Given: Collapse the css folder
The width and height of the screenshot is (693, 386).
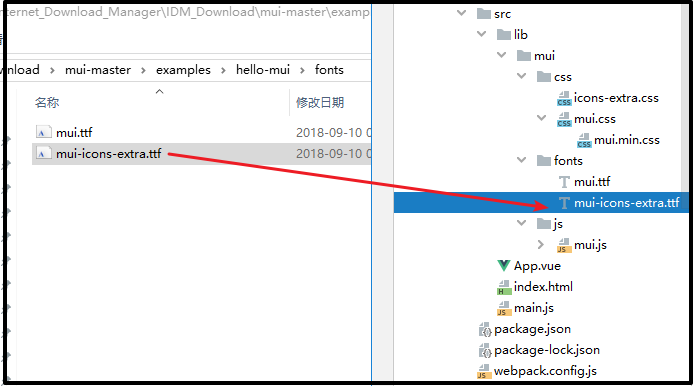Looking at the screenshot, I should tap(522, 76).
